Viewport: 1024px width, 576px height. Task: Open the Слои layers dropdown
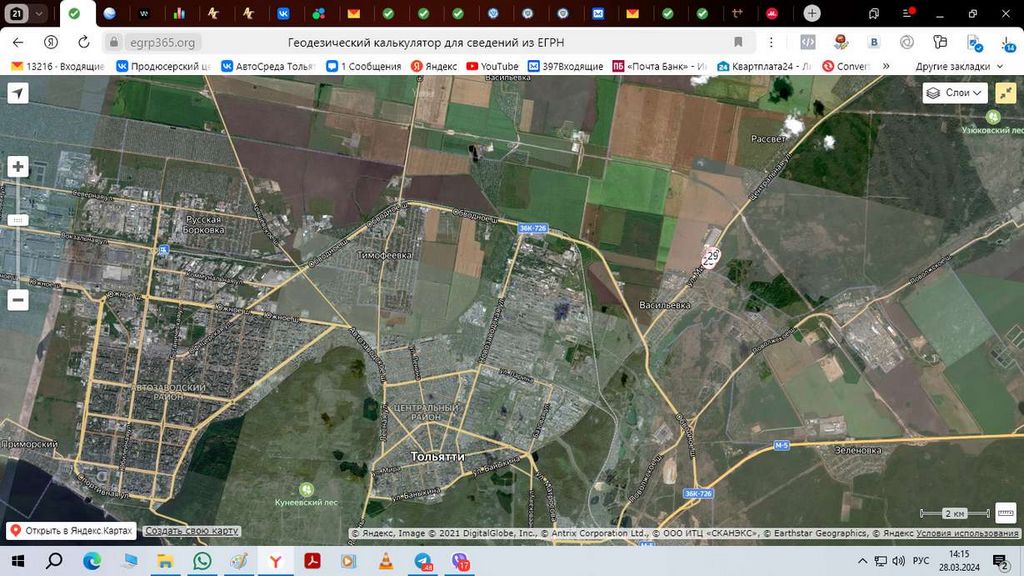(955, 93)
